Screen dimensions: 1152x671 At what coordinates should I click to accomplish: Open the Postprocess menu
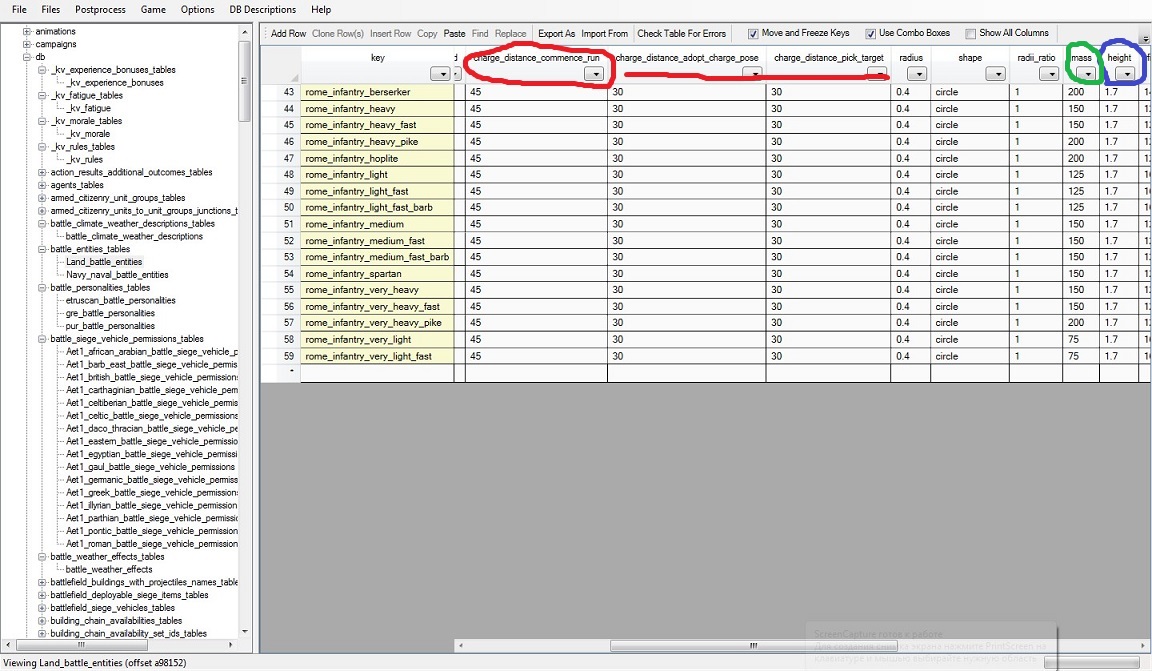[100, 10]
